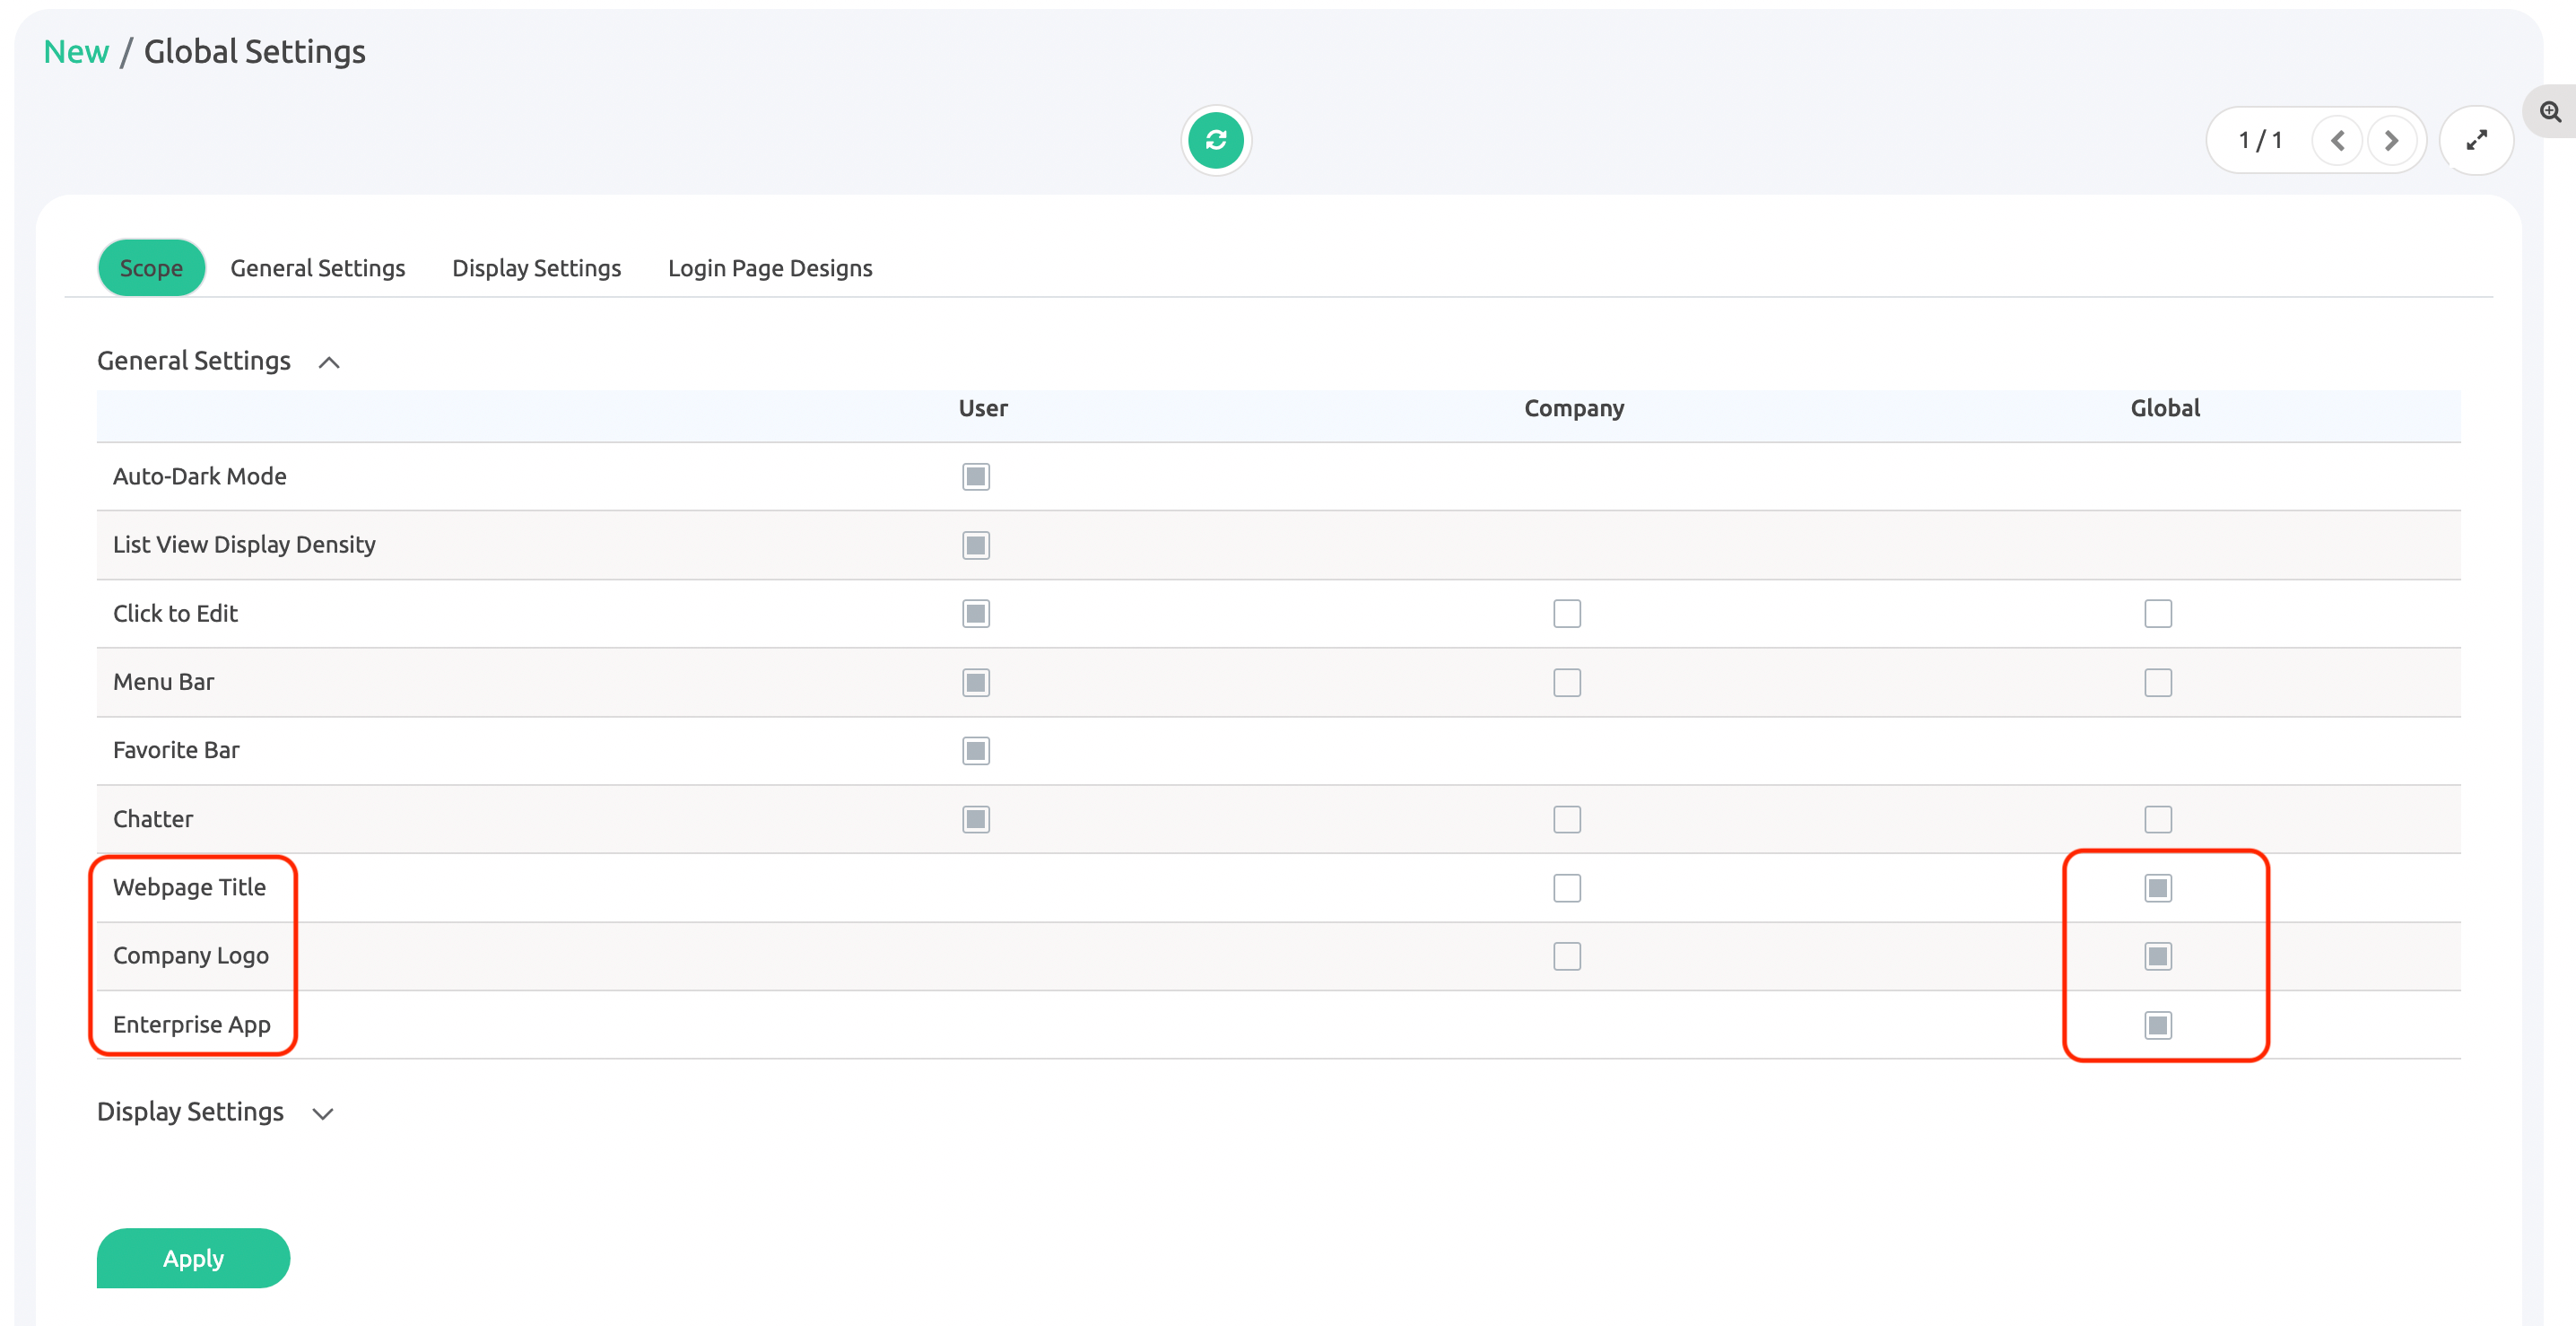The width and height of the screenshot is (2576, 1326).
Task: Click the New breadcrumb link
Action: [x=76, y=51]
